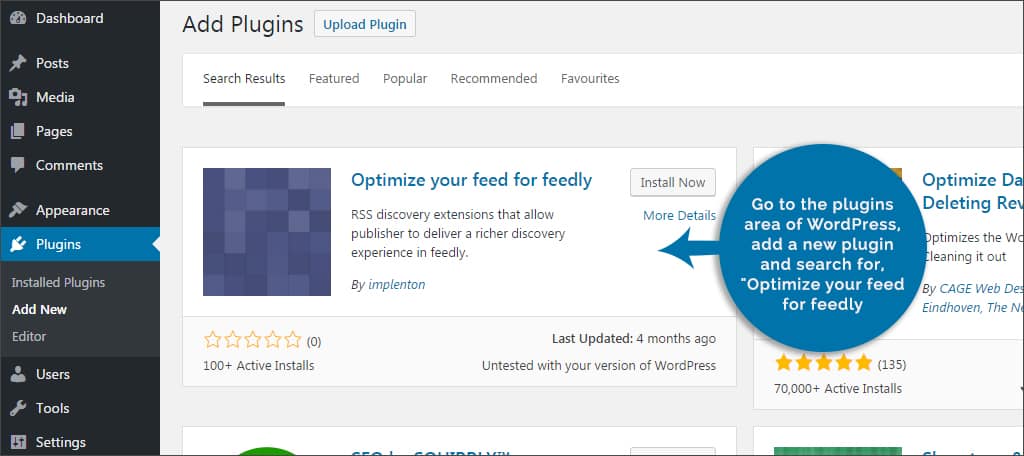The height and width of the screenshot is (456, 1024).
Task: Click the Plugins plug icon
Action: 18,244
